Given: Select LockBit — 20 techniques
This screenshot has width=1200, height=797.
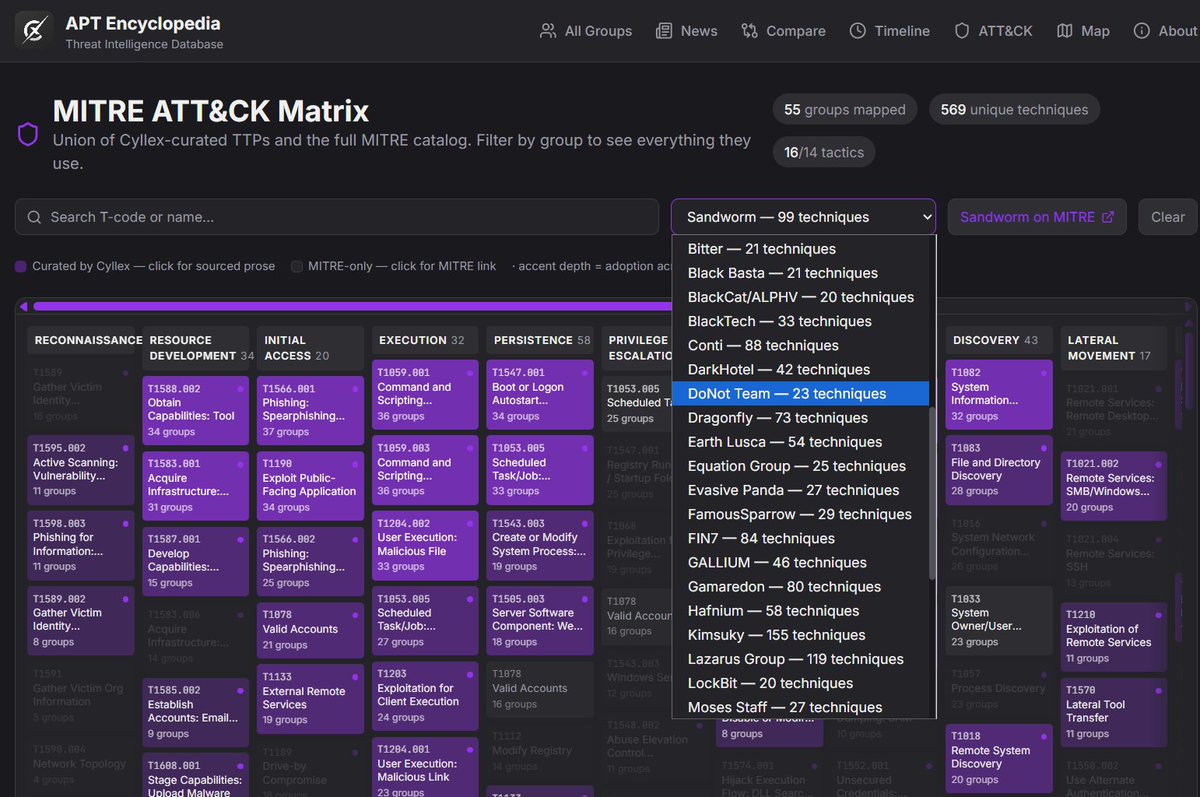Looking at the screenshot, I should [801, 683].
